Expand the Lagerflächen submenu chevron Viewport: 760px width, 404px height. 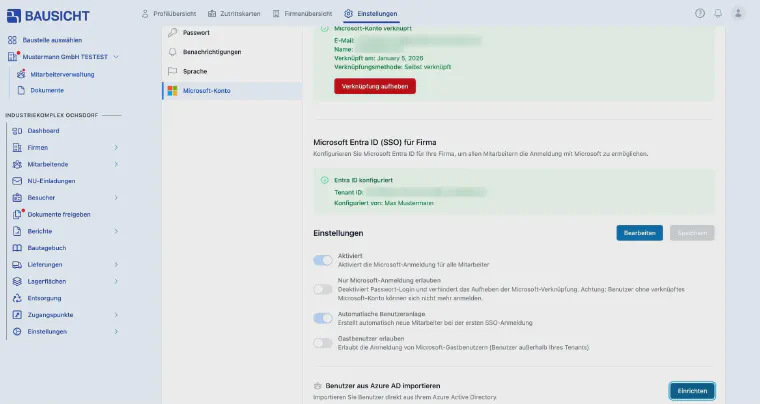coord(116,281)
